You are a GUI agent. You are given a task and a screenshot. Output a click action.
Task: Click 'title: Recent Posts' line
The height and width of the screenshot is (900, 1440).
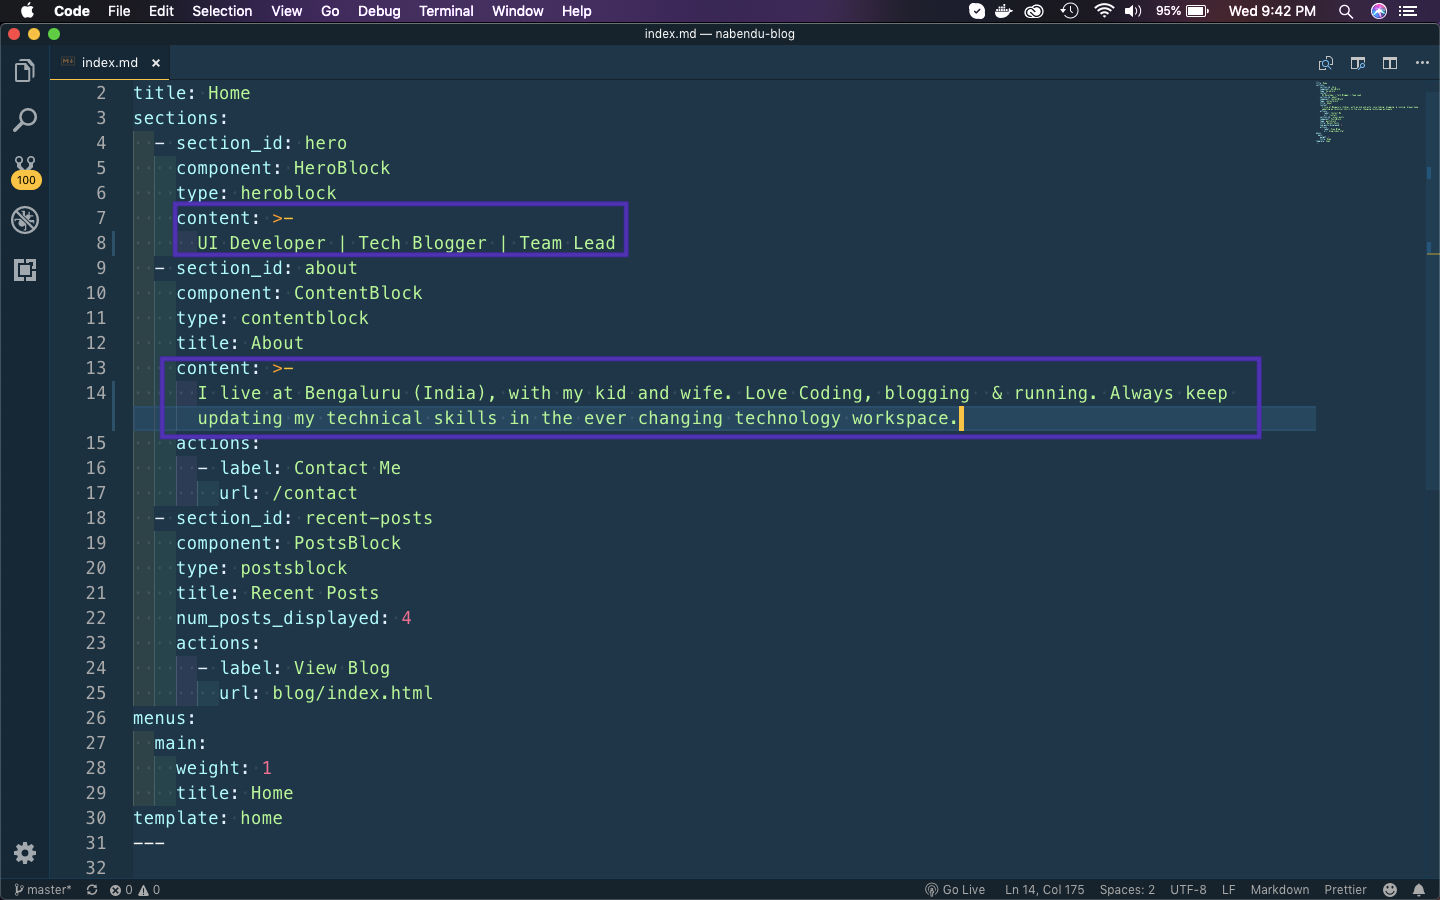pyautogui.click(x=278, y=593)
